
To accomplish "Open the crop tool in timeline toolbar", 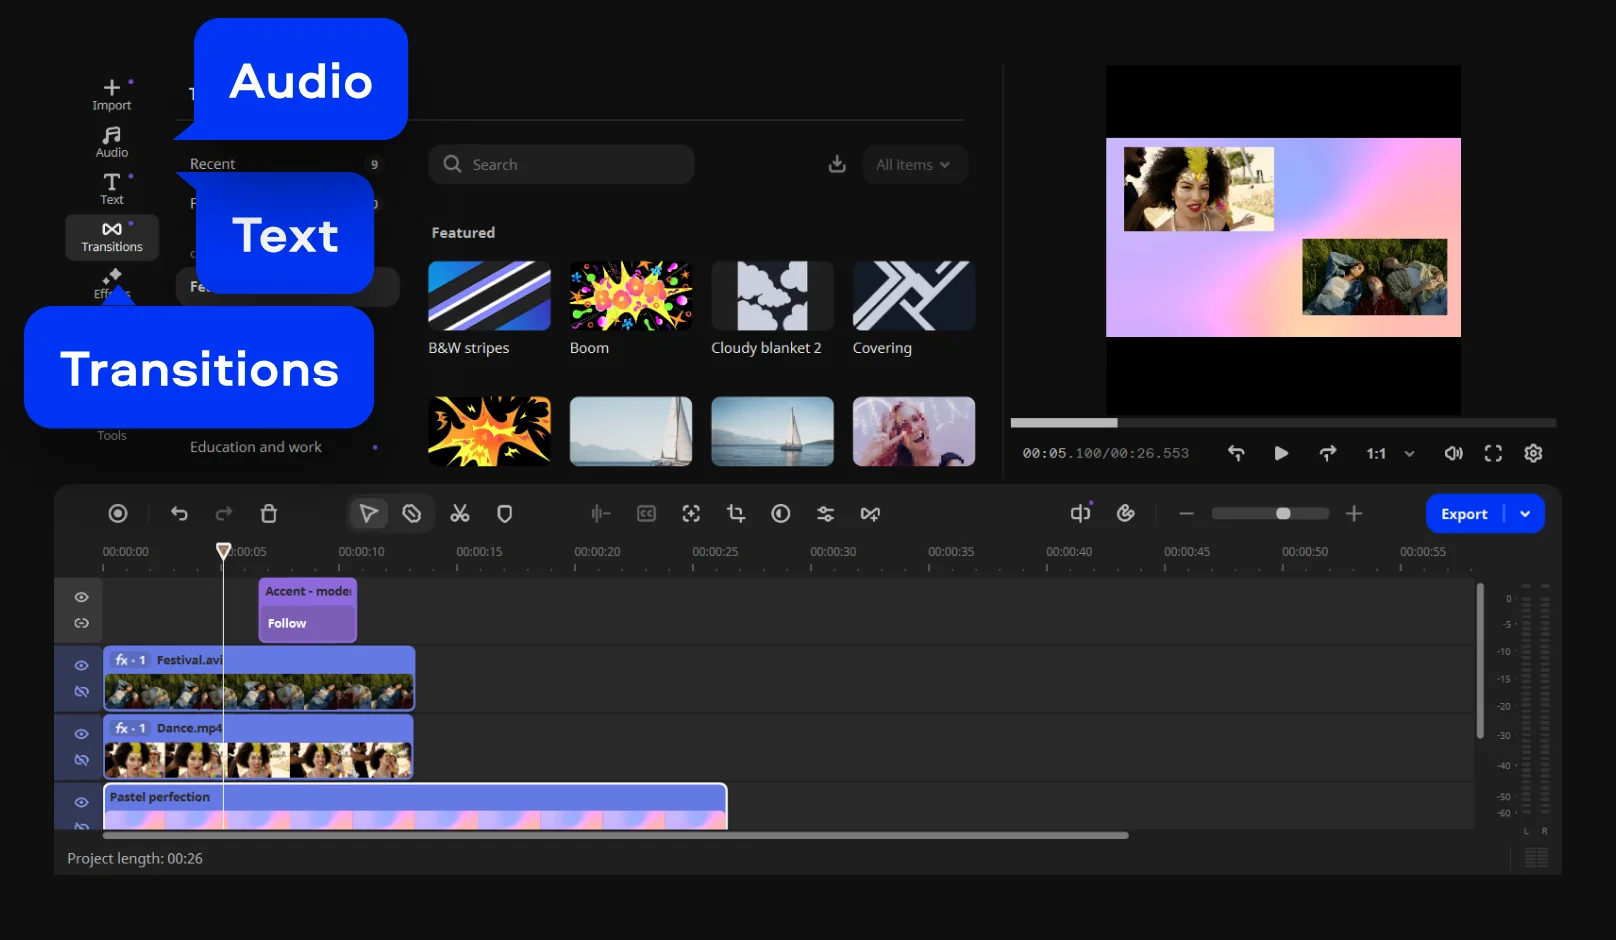I will (736, 514).
